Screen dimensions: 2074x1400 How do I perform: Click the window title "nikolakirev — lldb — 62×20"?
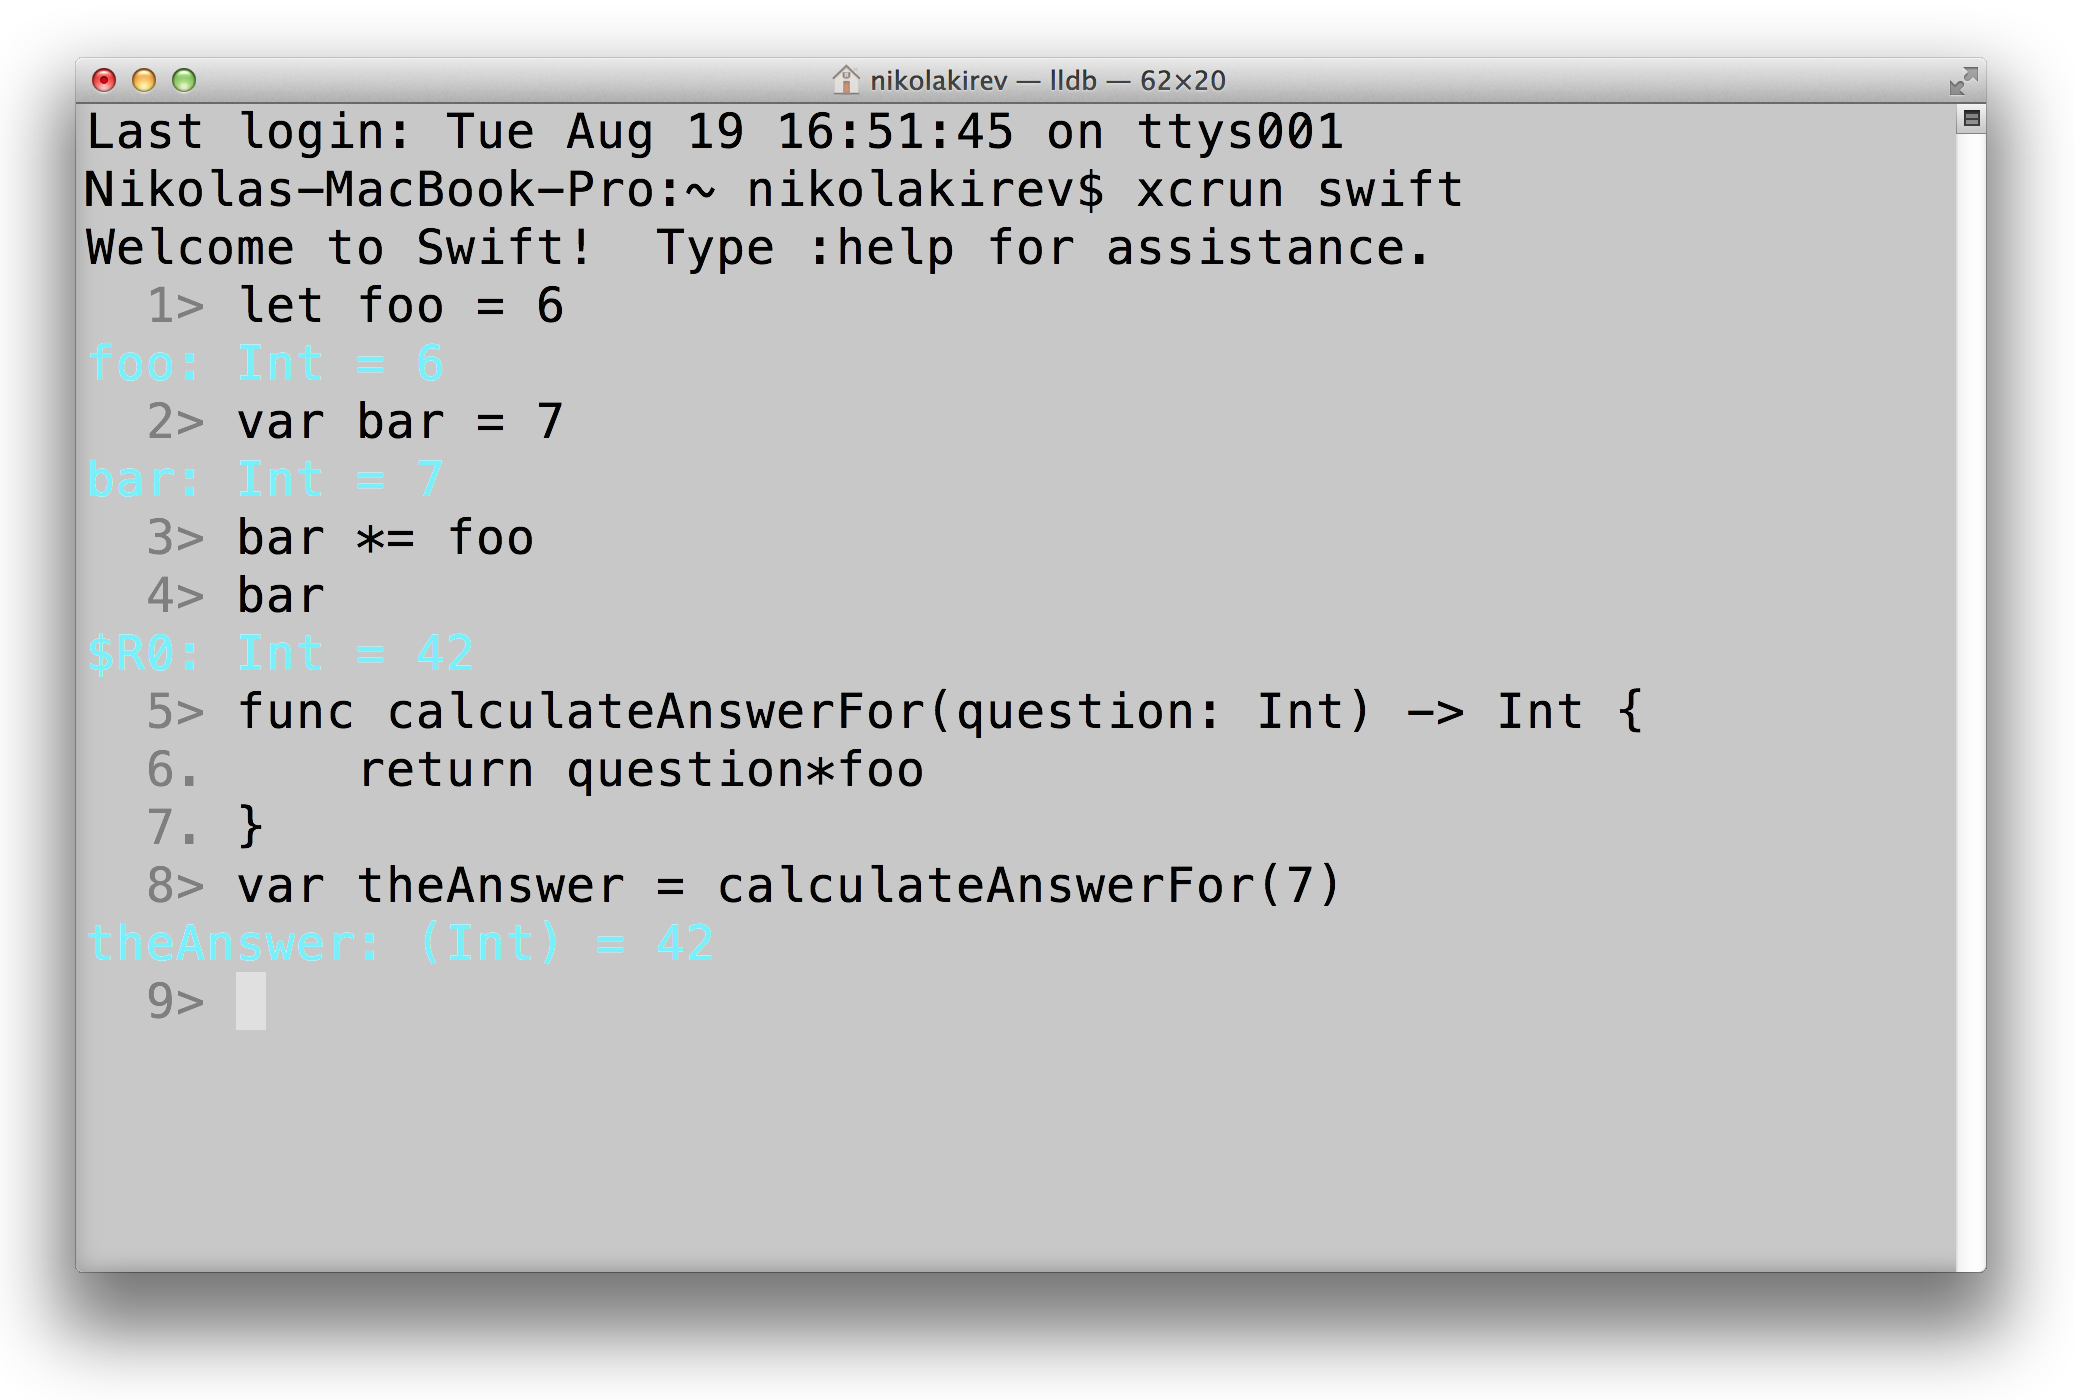point(1047,80)
